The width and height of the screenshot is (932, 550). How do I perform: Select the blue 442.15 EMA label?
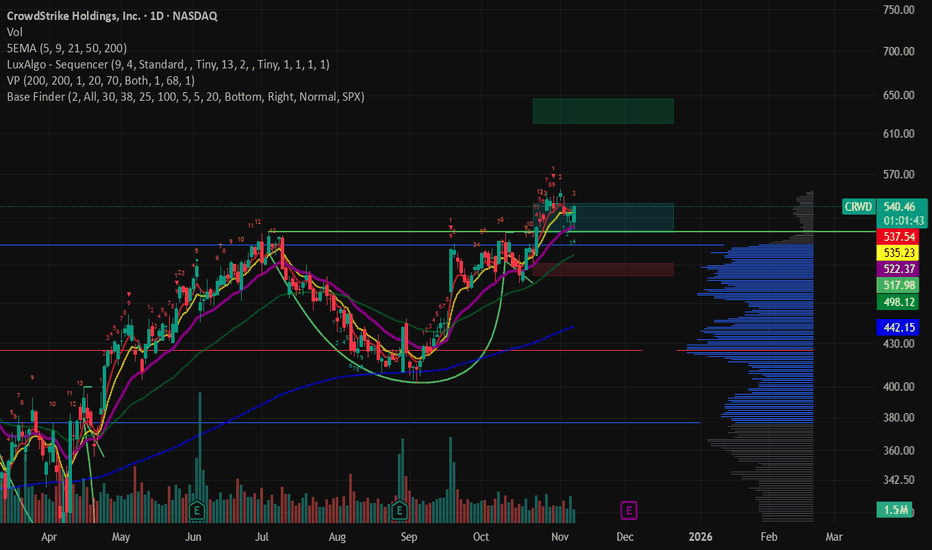896,328
